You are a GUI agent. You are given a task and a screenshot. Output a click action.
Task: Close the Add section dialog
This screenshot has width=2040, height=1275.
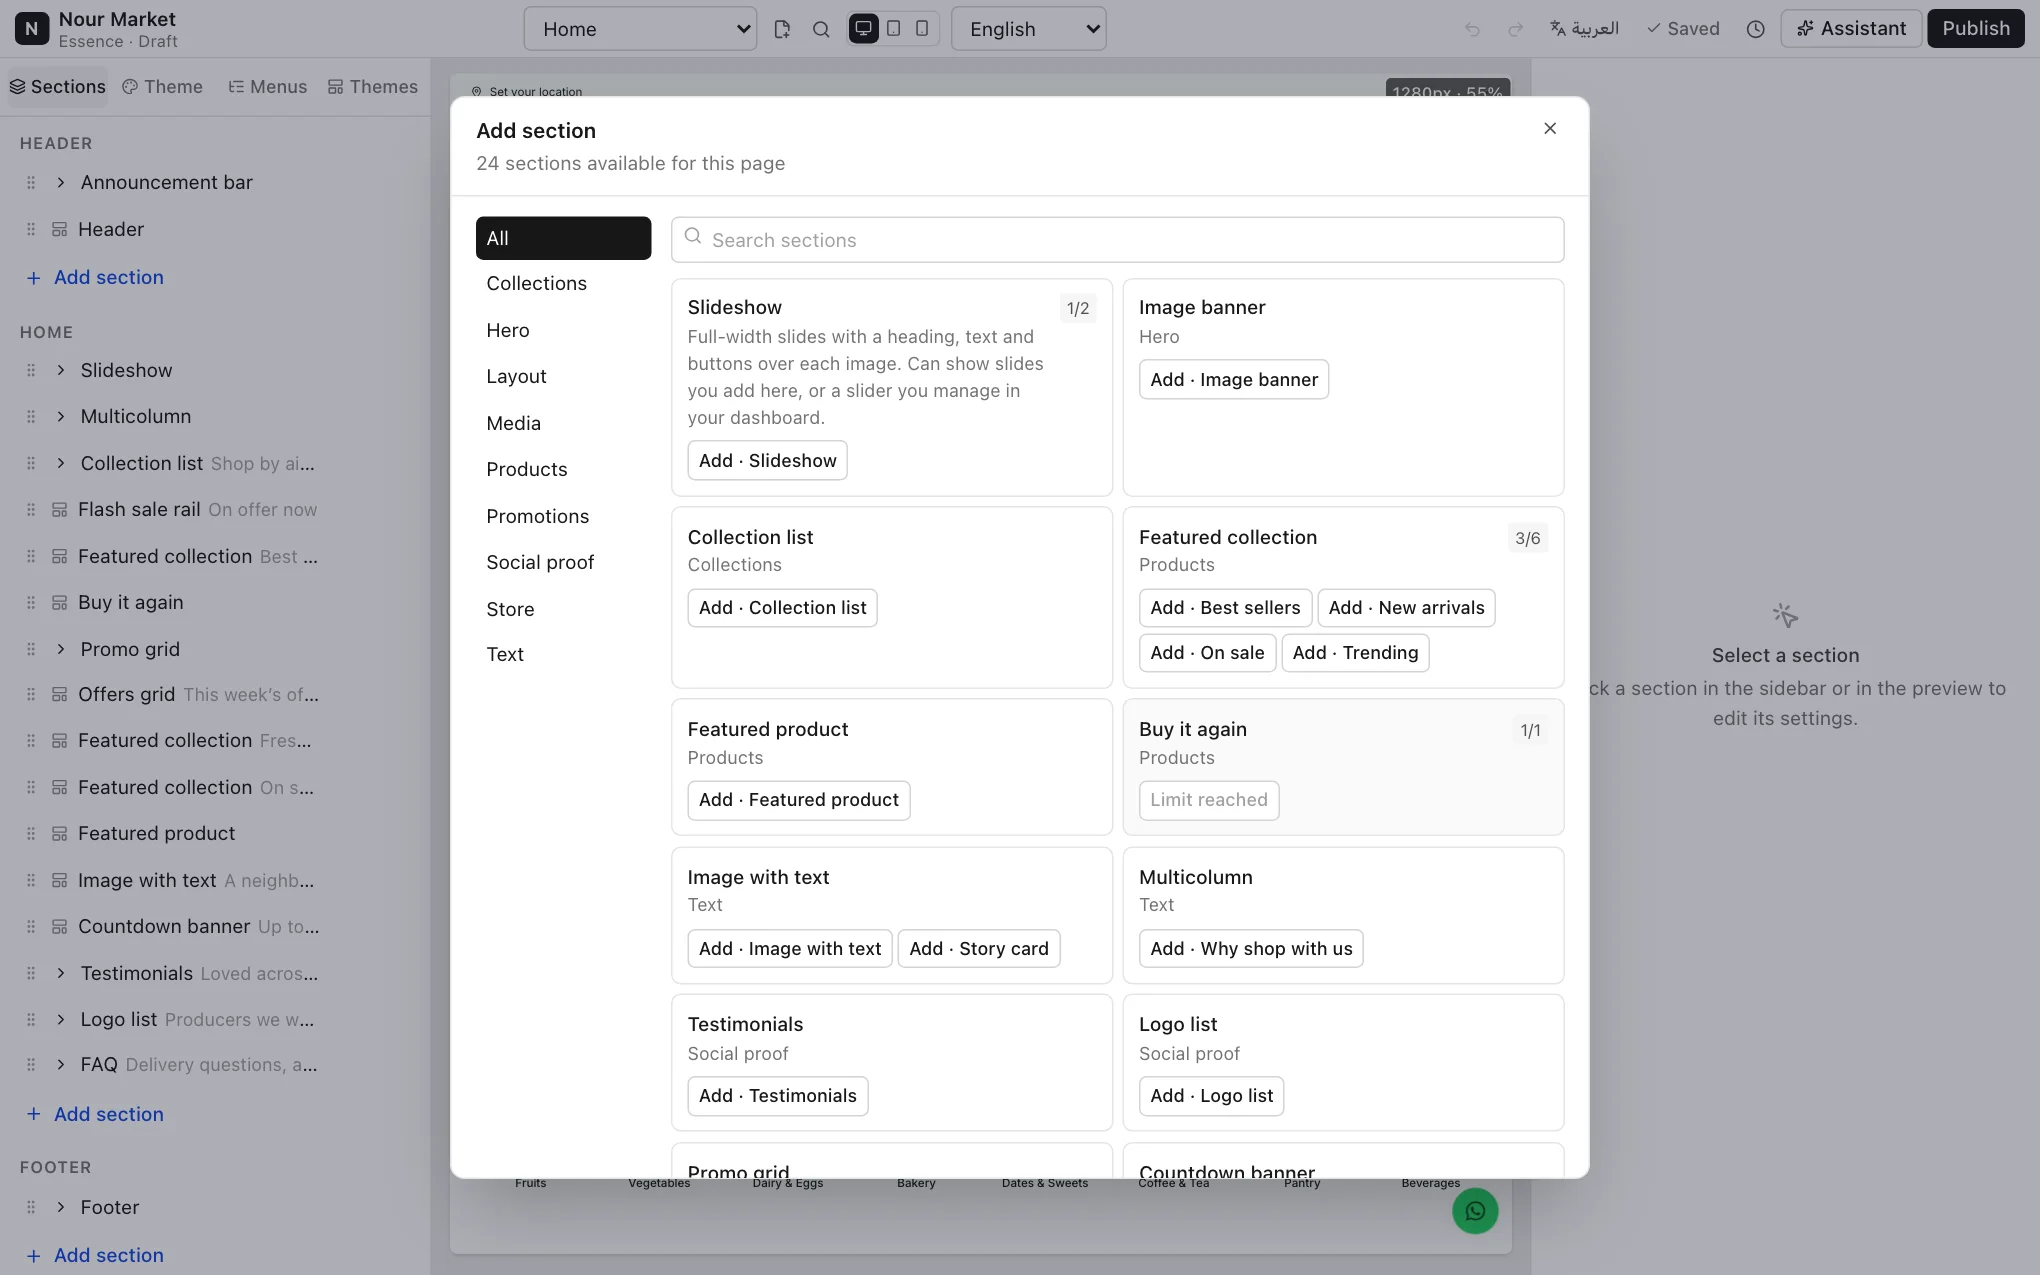point(1550,128)
